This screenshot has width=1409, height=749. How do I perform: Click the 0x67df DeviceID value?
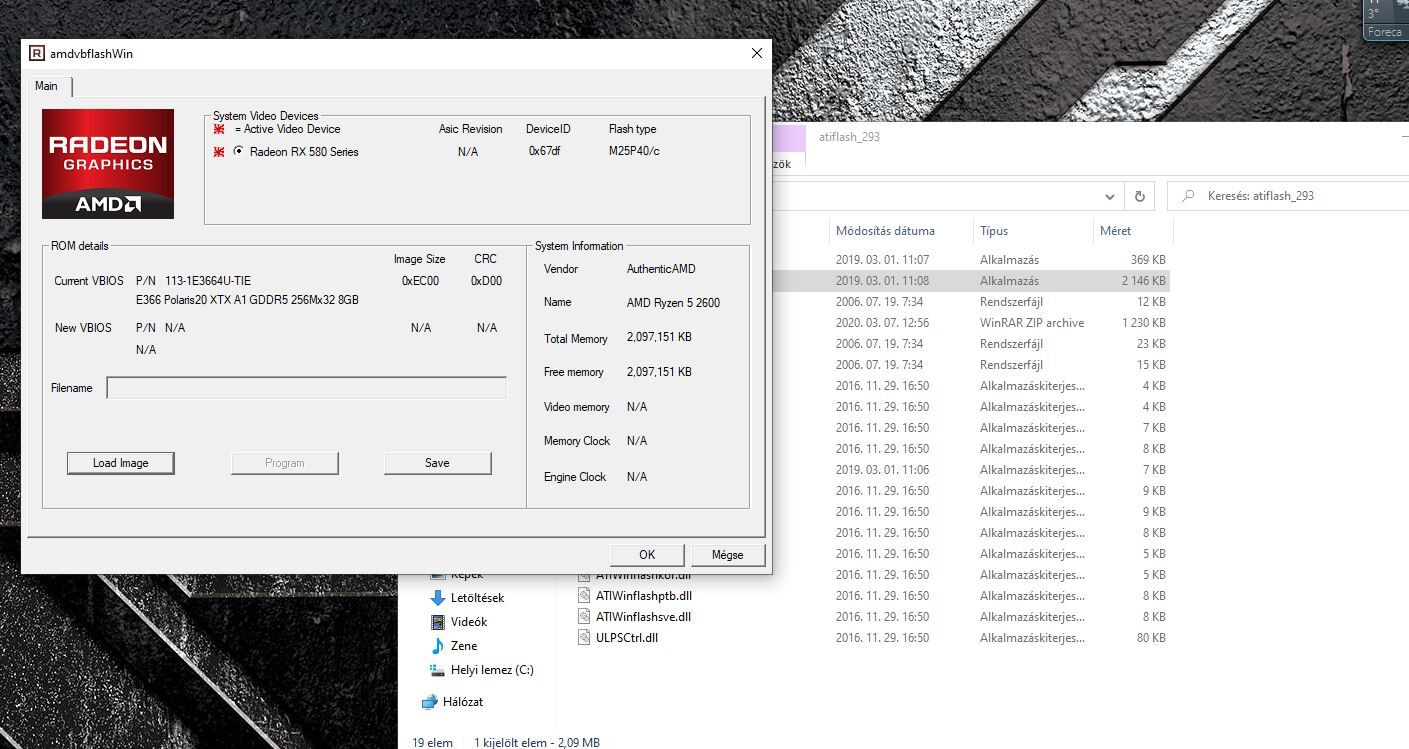click(x=545, y=152)
